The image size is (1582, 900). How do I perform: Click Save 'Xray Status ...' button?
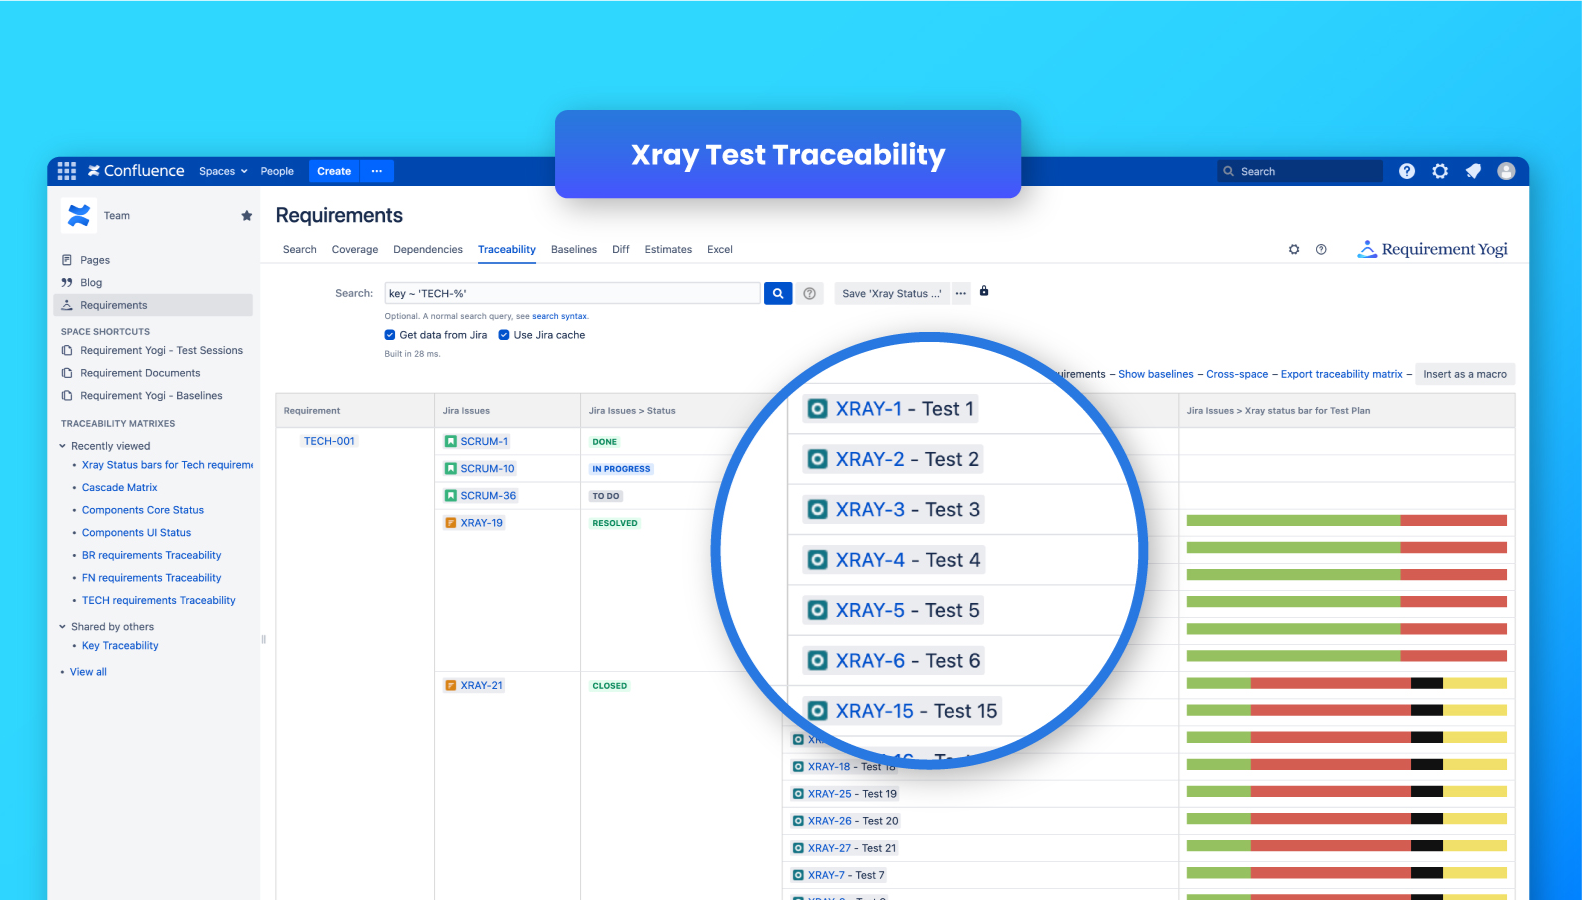[892, 293]
